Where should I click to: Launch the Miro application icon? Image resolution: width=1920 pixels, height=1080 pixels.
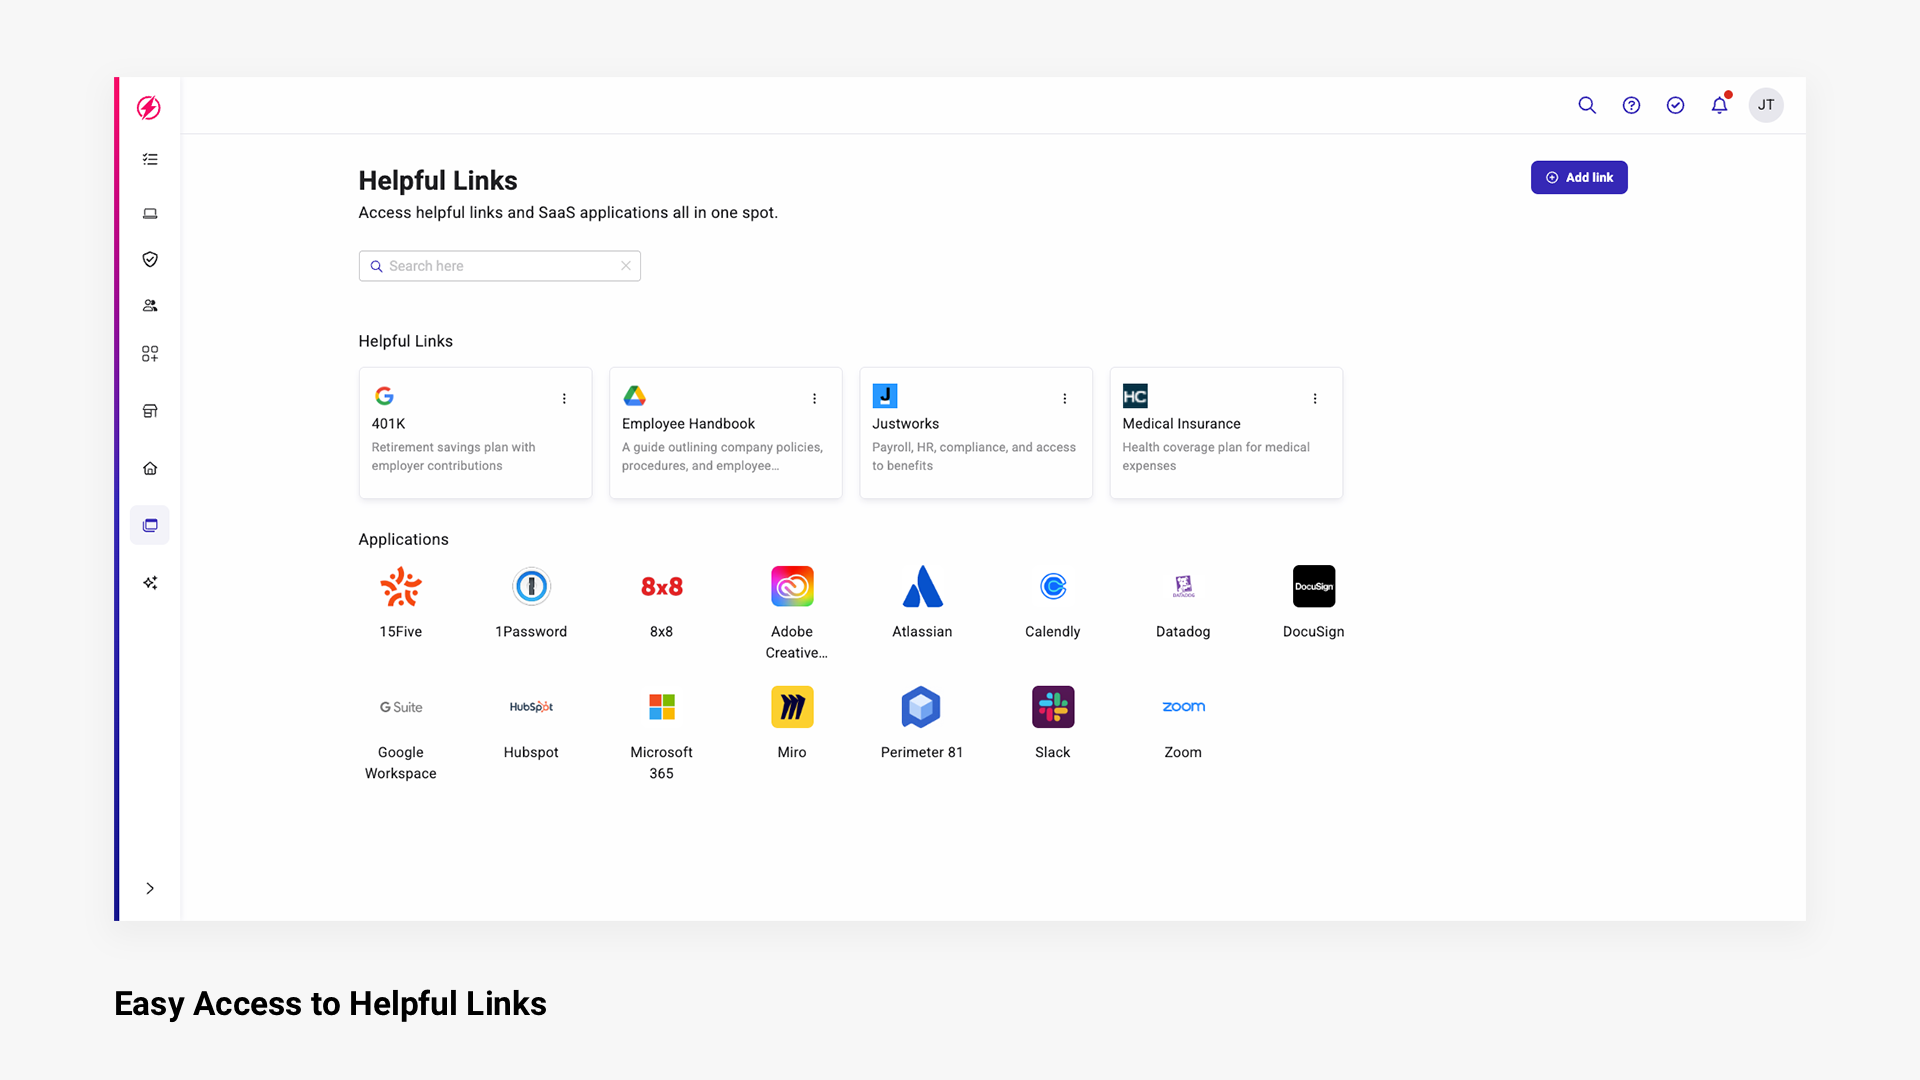(791, 707)
